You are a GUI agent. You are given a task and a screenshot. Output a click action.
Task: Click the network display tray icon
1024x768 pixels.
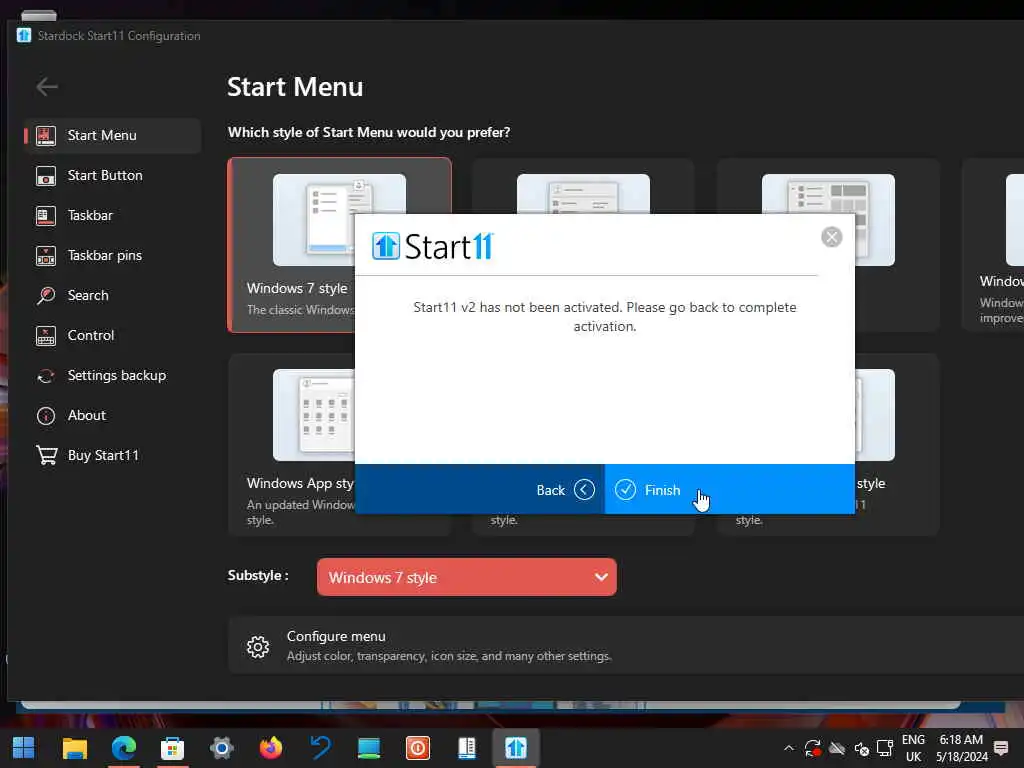pyautogui.click(x=886, y=748)
